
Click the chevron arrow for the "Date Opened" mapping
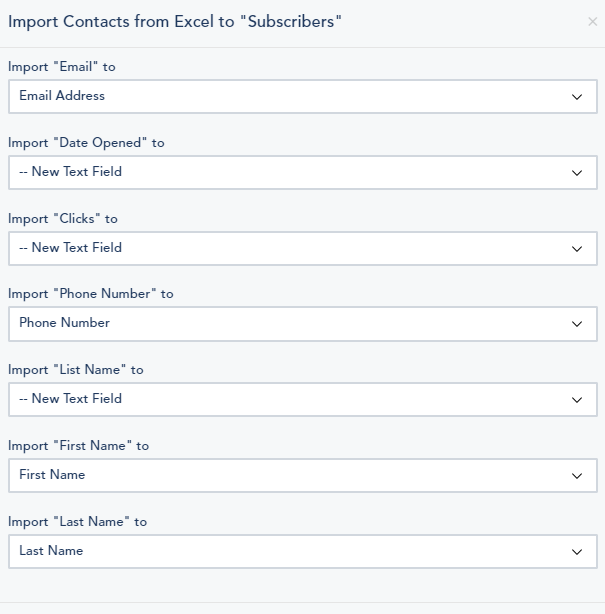577,173
